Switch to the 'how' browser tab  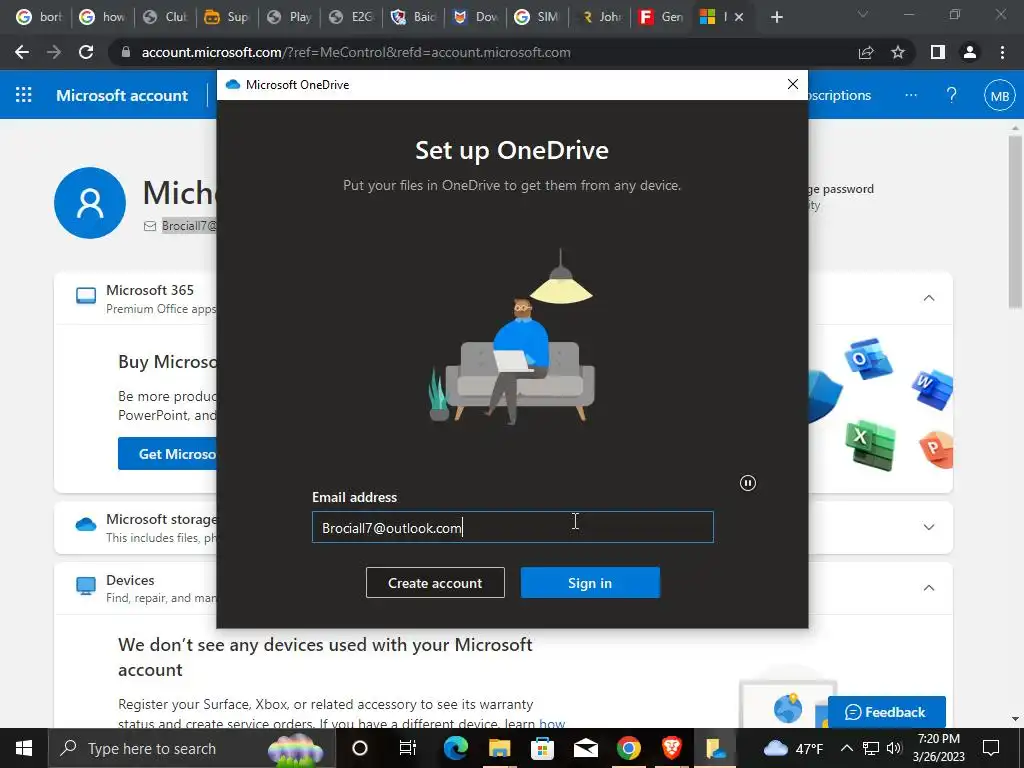point(103,18)
